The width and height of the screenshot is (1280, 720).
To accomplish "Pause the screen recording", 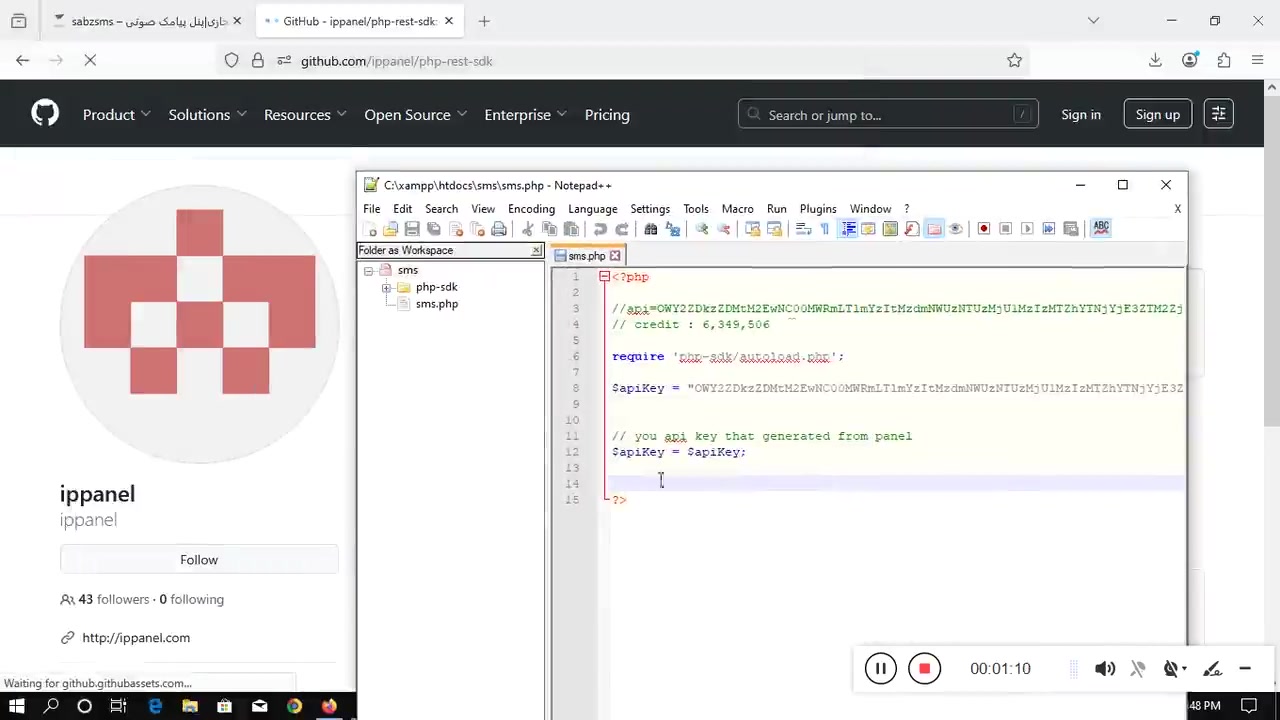I will (x=881, y=669).
